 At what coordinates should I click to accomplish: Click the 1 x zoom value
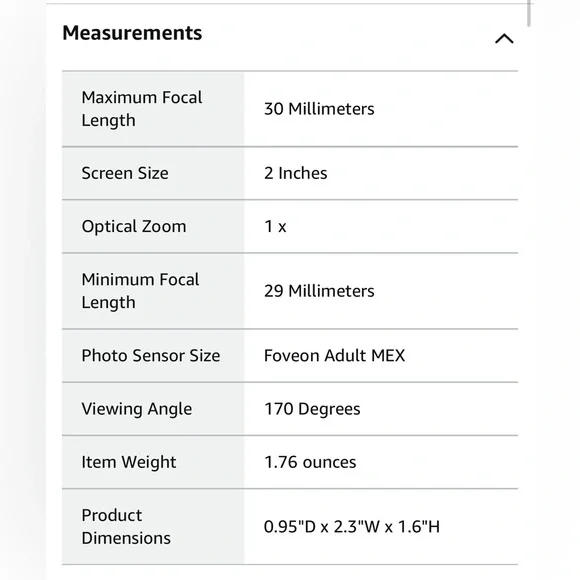[x=275, y=226]
